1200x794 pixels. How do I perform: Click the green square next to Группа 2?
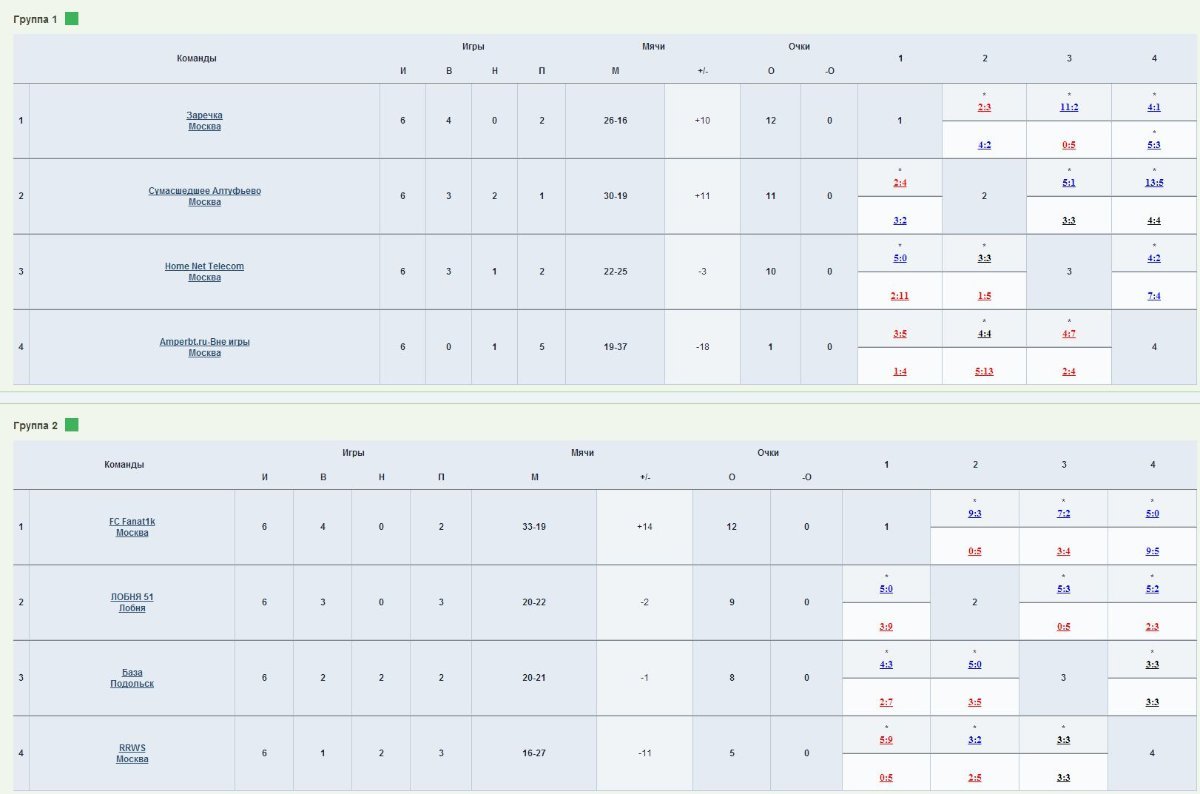click(72, 425)
